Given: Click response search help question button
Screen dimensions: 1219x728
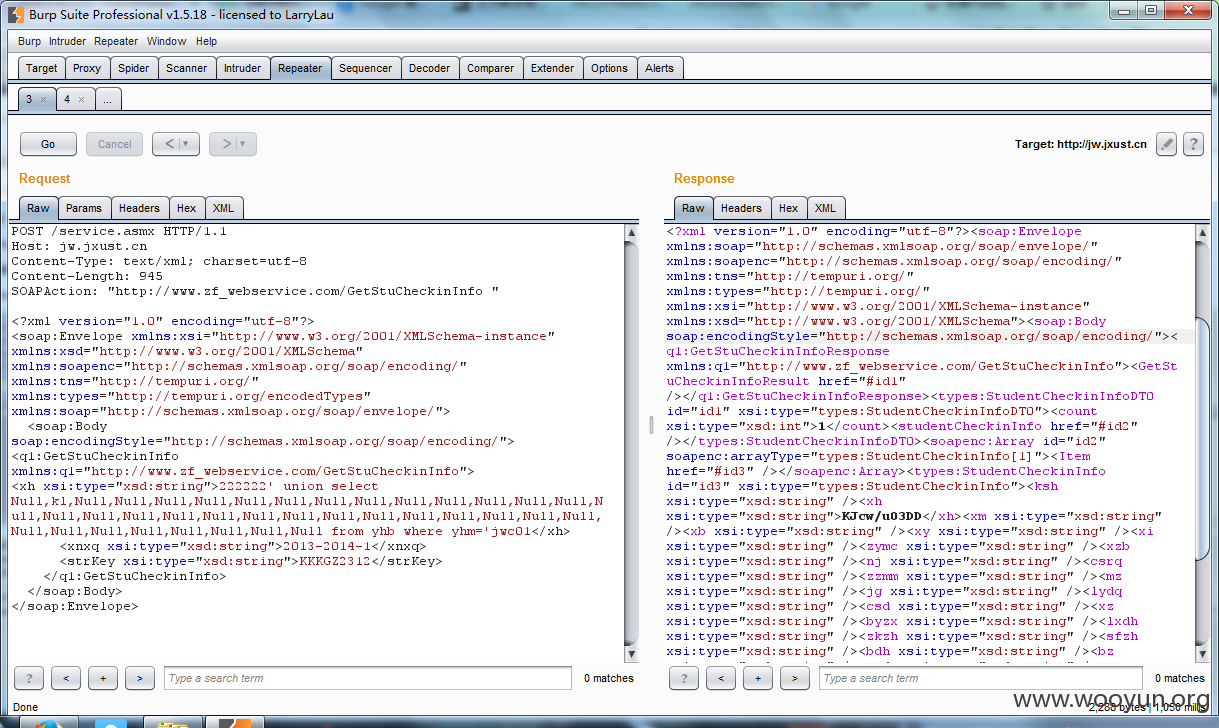Looking at the screenshot, I should (684, 678).
